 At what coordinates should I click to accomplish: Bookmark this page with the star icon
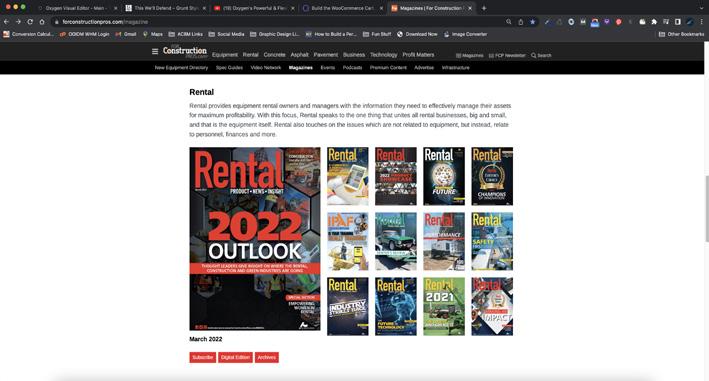(533, 22)
